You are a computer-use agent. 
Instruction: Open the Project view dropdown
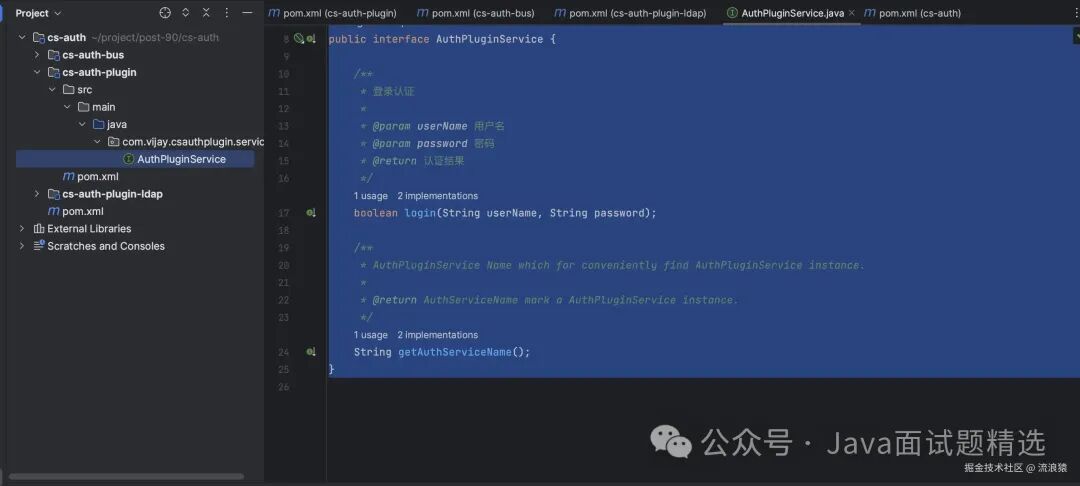[x=39, y=13]
